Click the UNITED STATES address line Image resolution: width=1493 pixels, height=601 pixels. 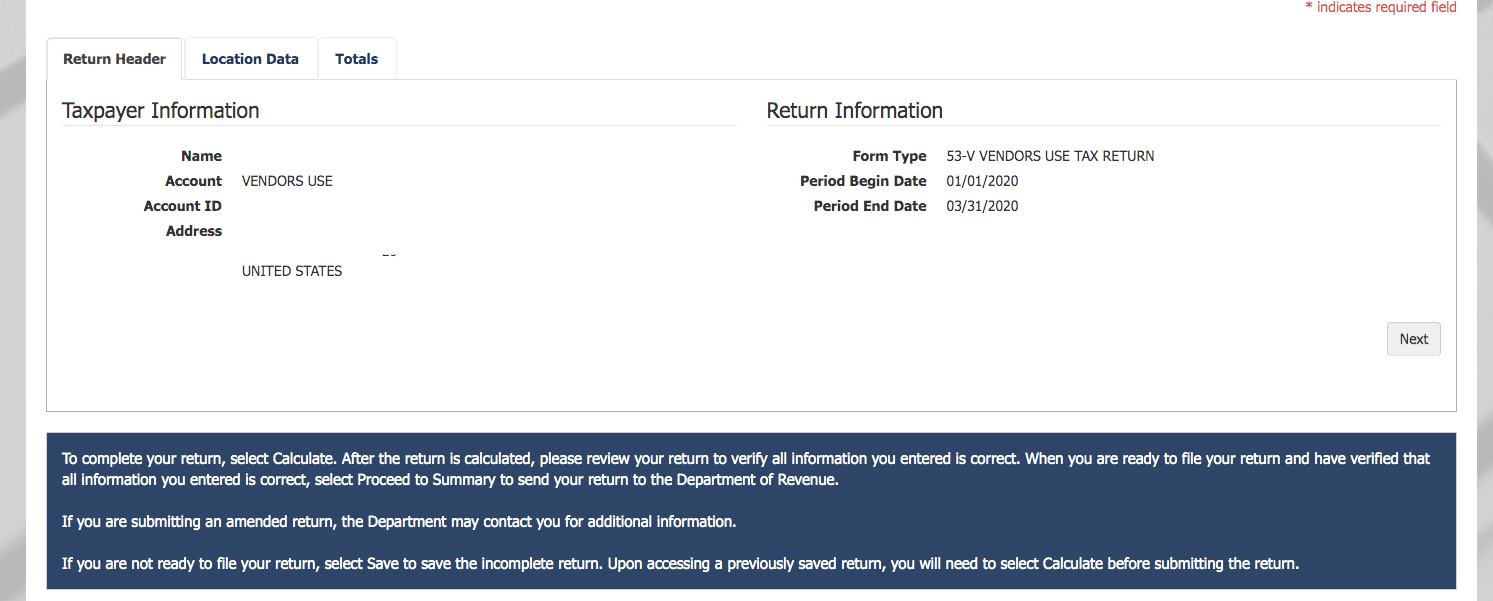292,271
